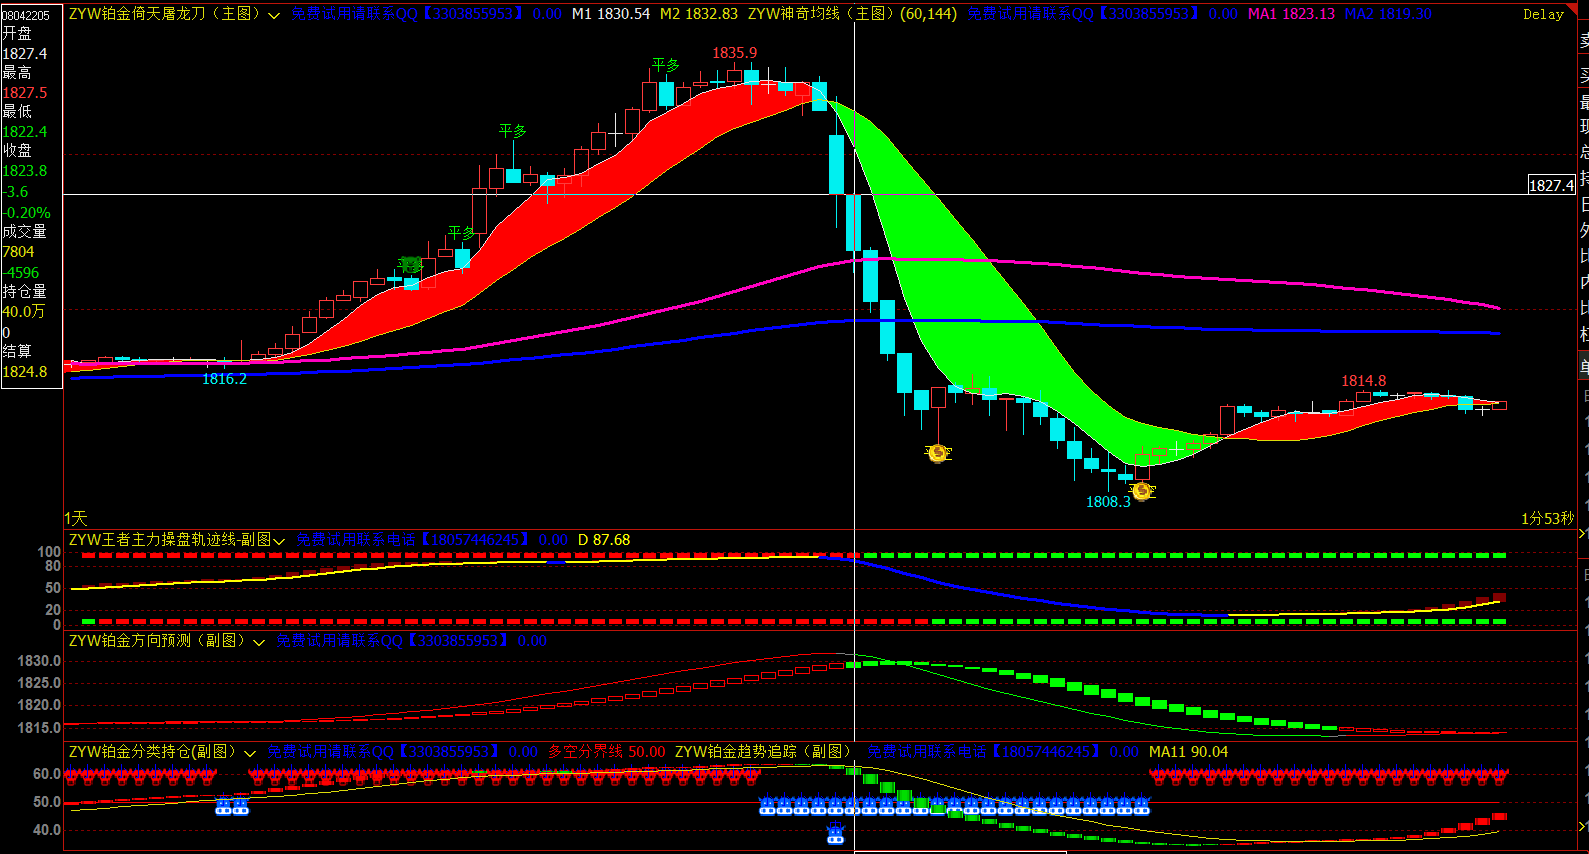Expand the 王者主力操盘轨迹线 indicator dropdown

[x=279, y=541]
